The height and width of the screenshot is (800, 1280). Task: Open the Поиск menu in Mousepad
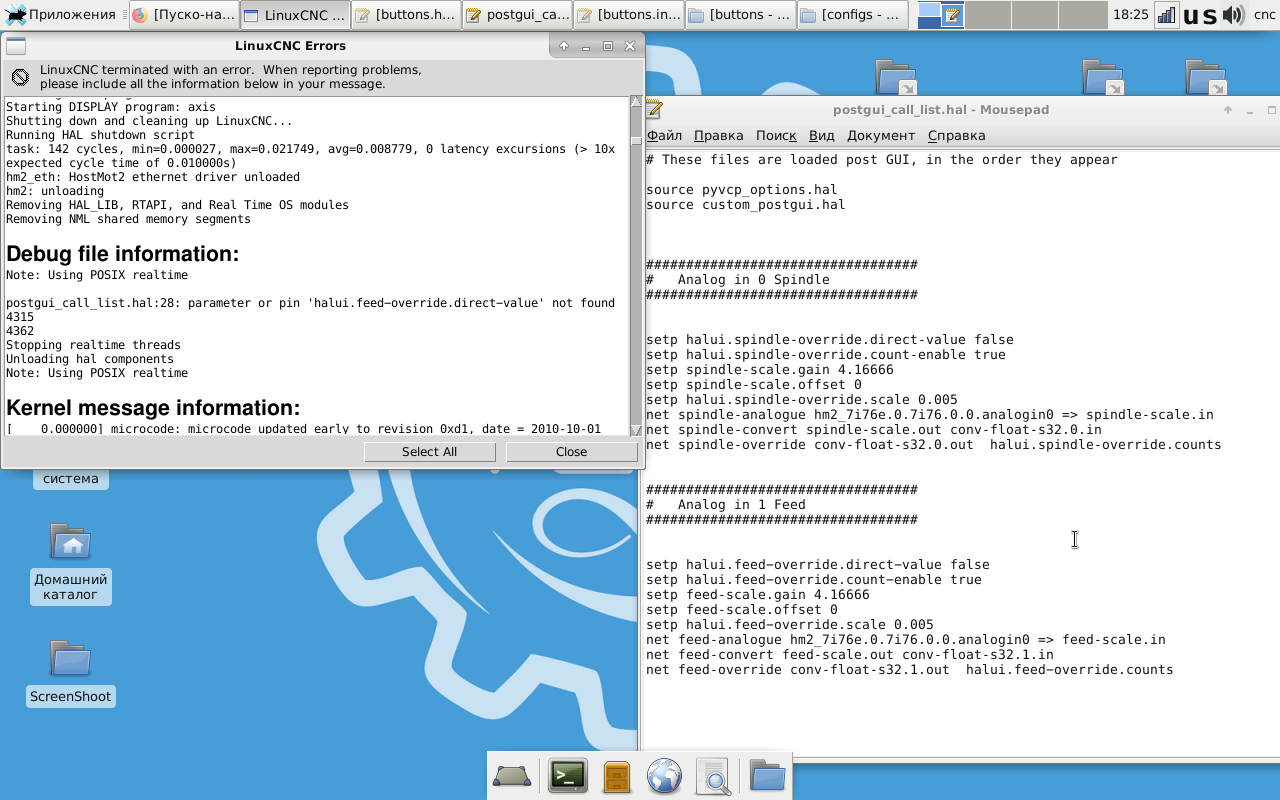[x=776, y=136]
